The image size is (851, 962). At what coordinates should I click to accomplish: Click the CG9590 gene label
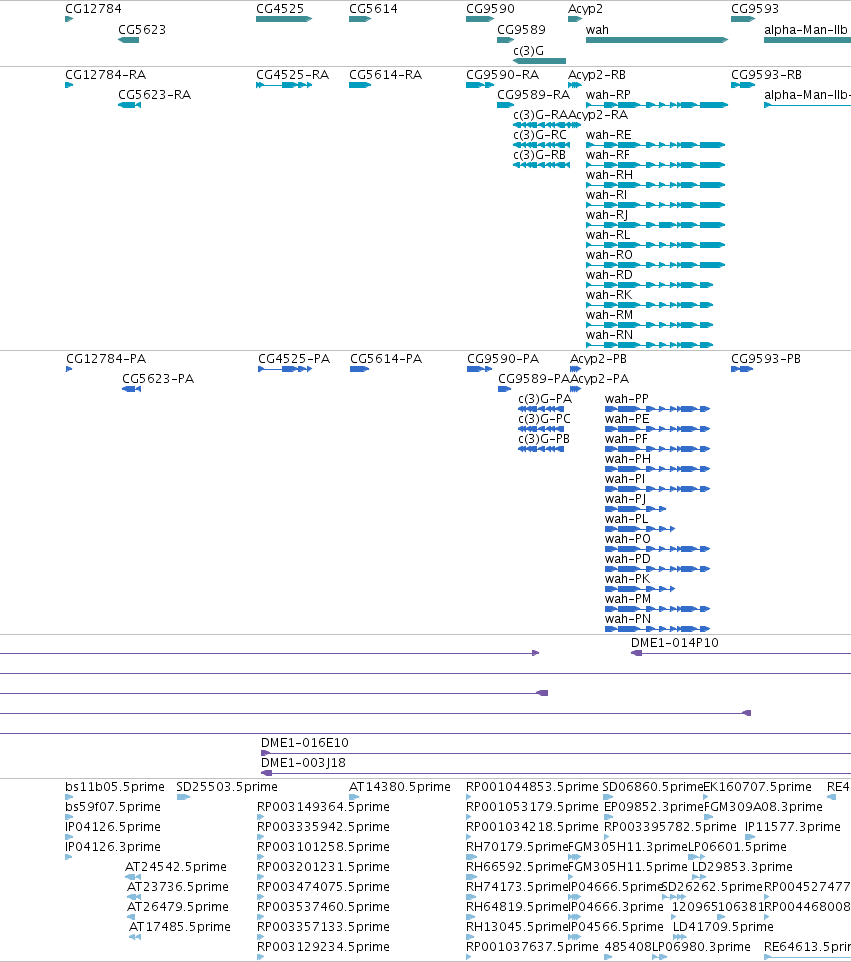tap(490, 9)
